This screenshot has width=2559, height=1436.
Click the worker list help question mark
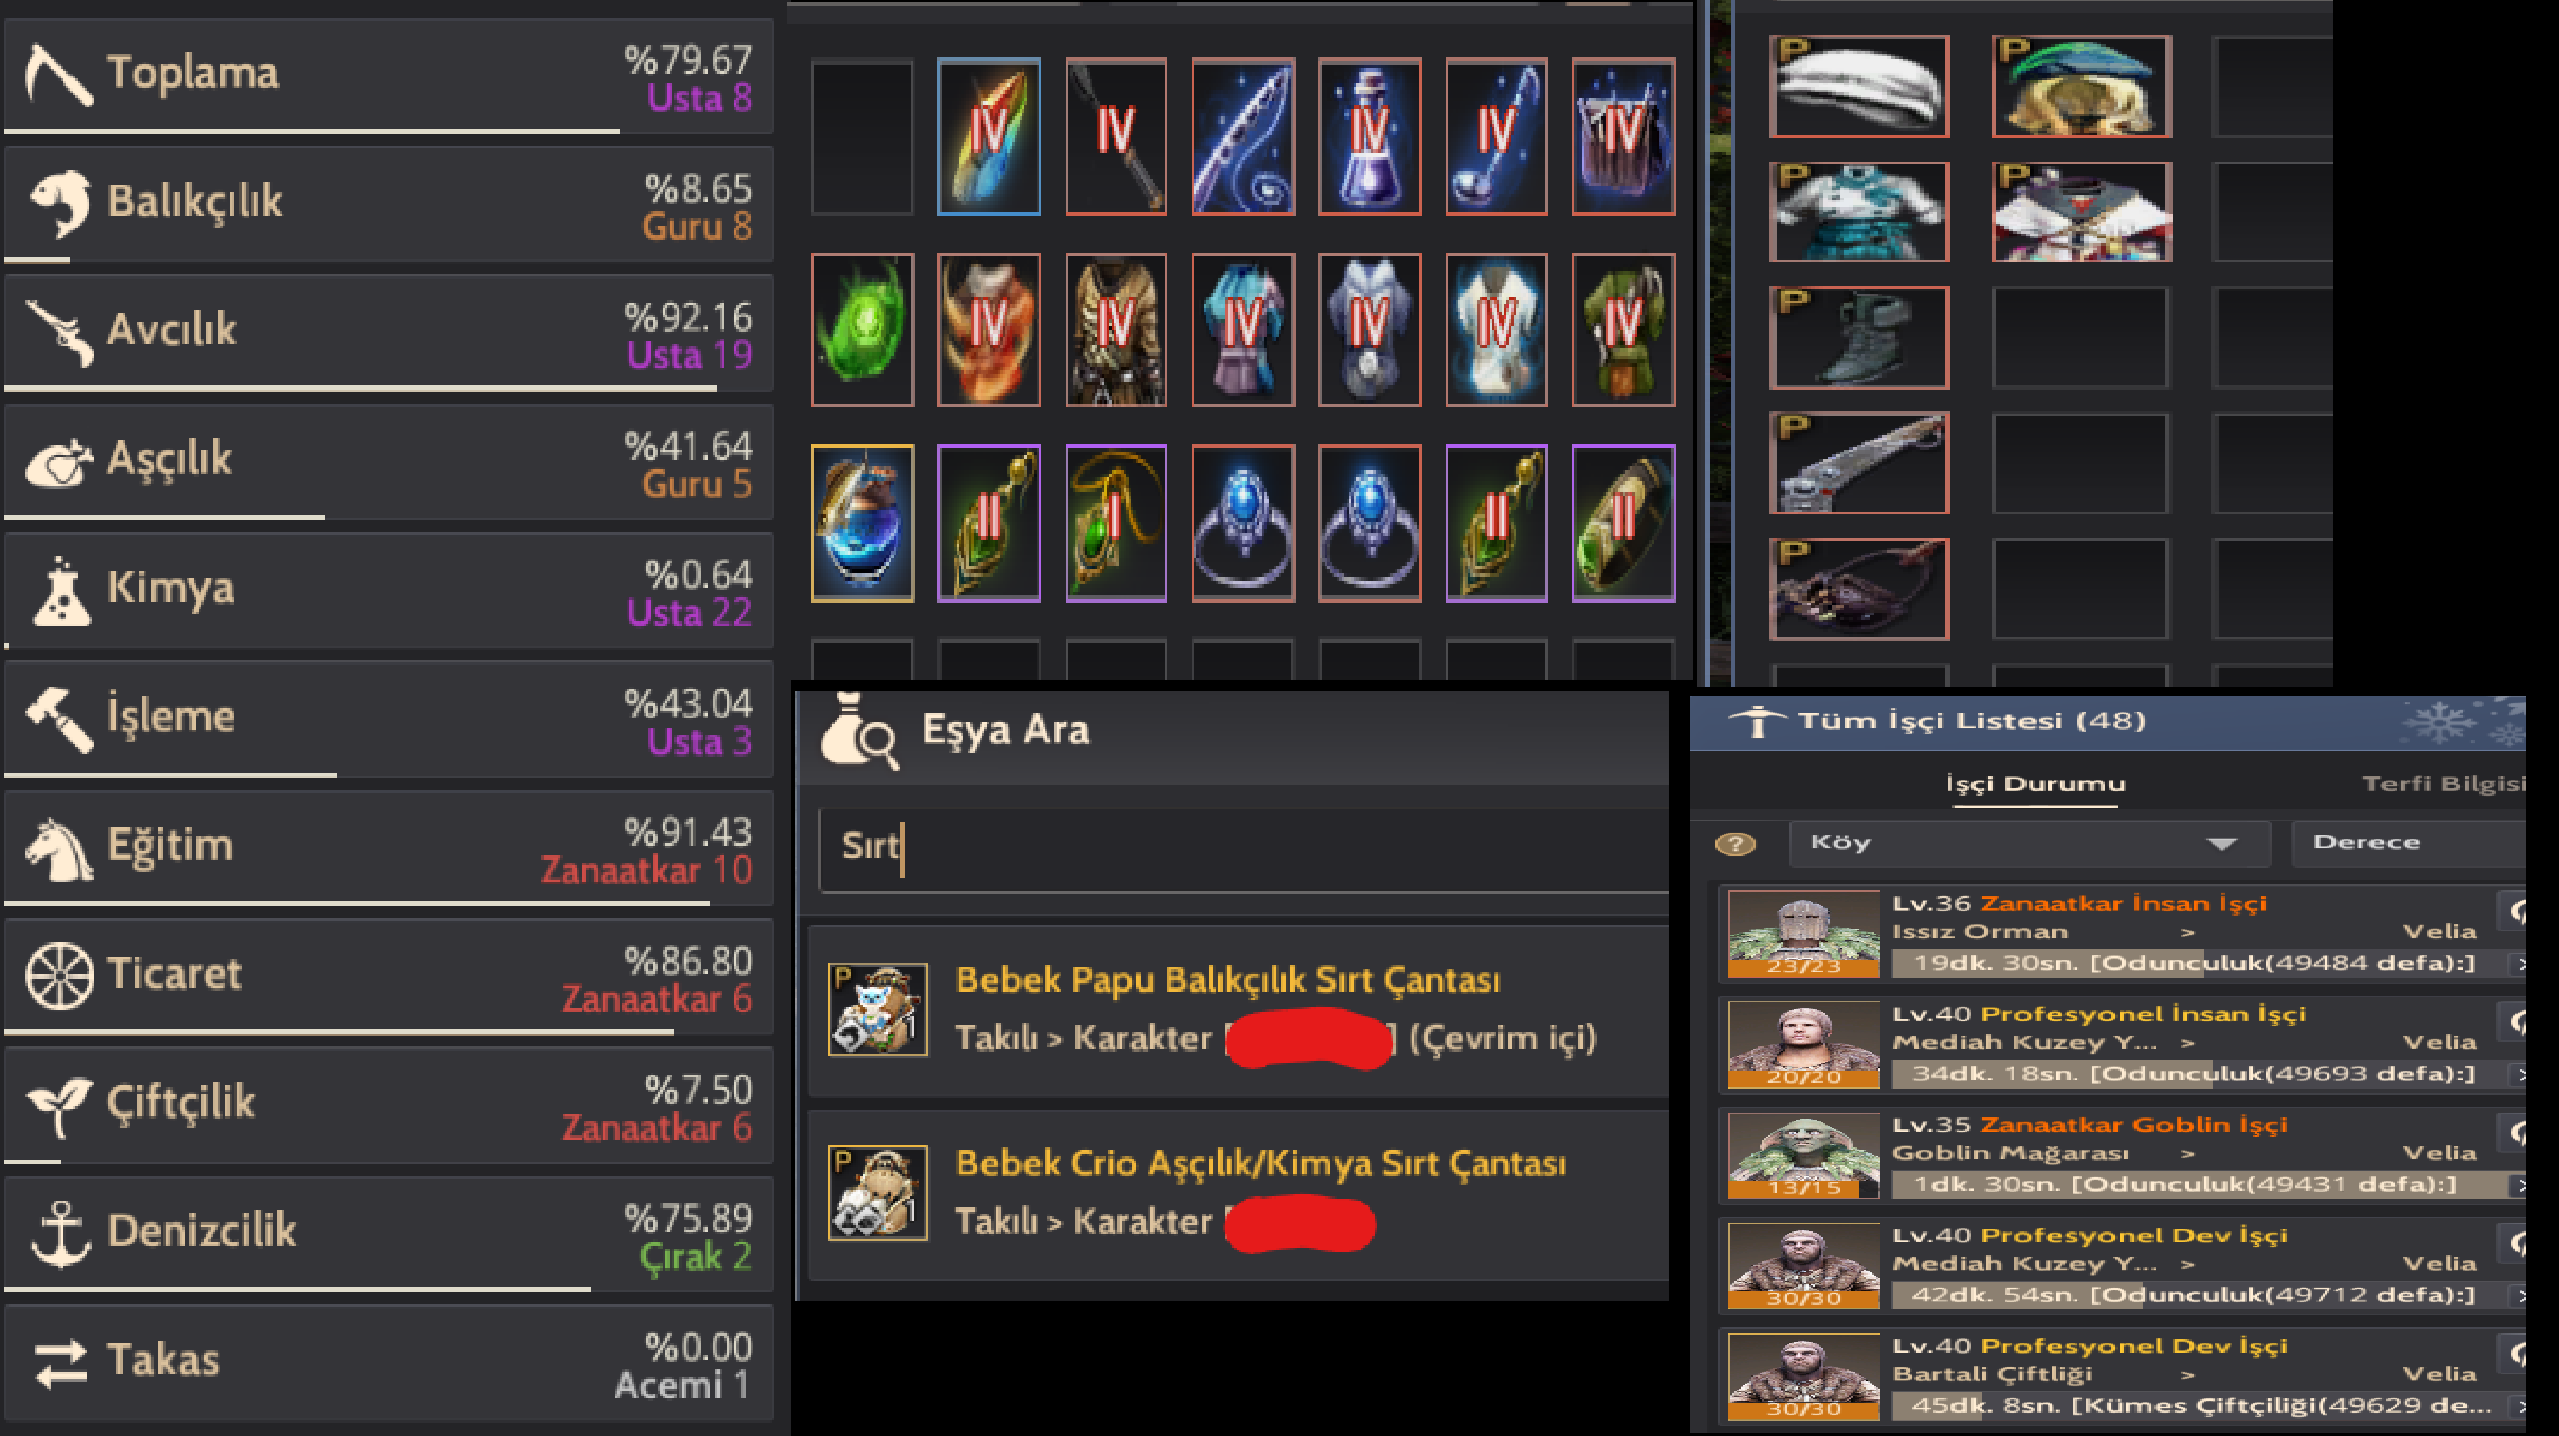pos(1735,844)
